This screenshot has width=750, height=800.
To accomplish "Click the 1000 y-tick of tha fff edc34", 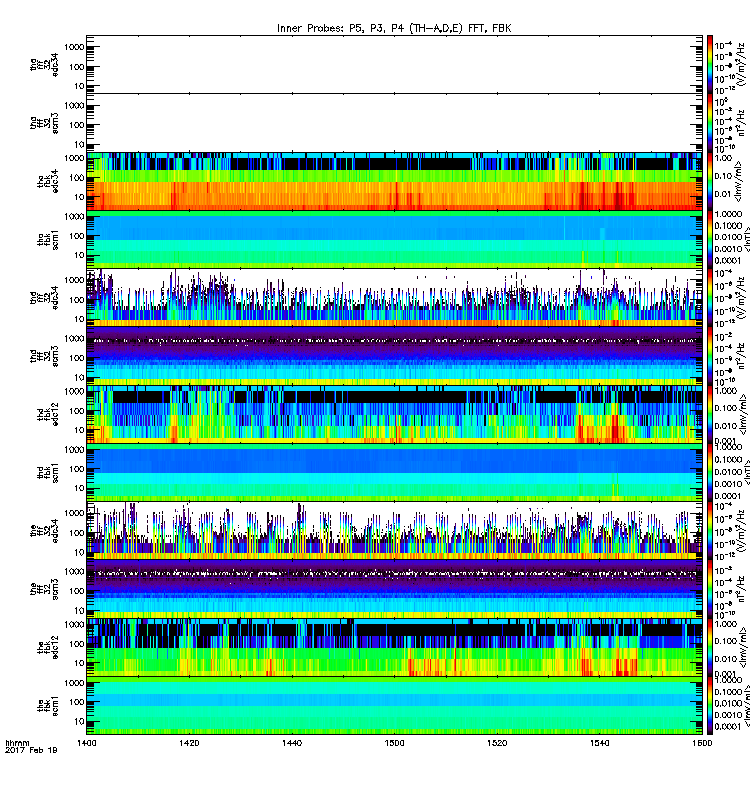I will [74, 47].
